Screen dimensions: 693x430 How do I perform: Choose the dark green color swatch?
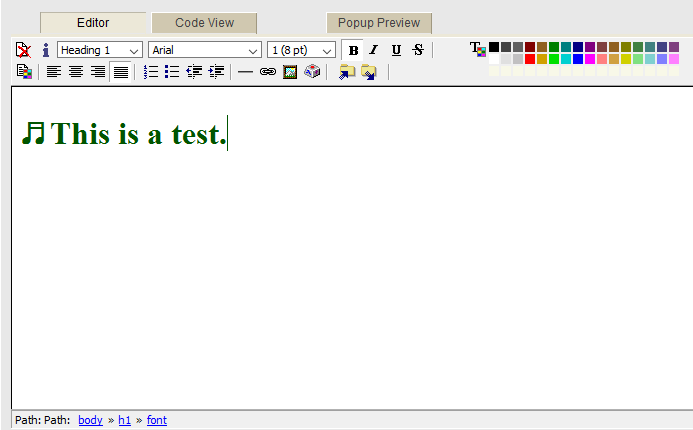pyautogui.click(x=554, y=47)
